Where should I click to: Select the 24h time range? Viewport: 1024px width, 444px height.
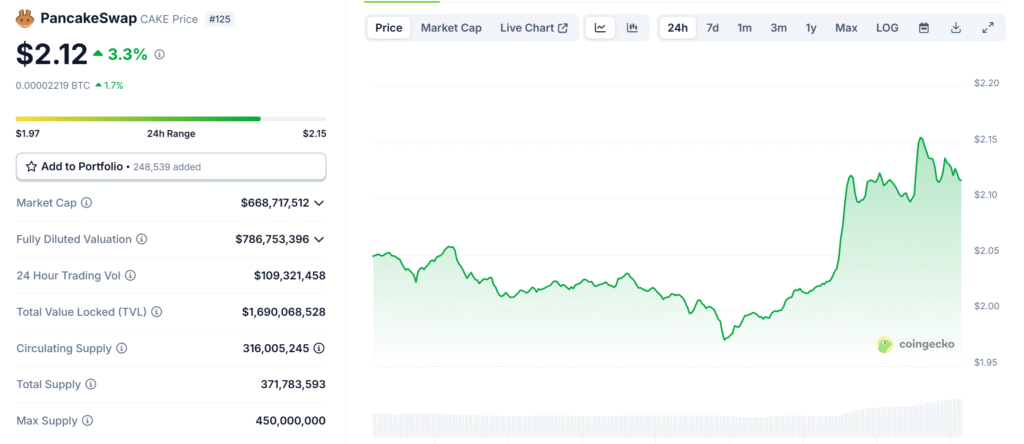[677, 28]
